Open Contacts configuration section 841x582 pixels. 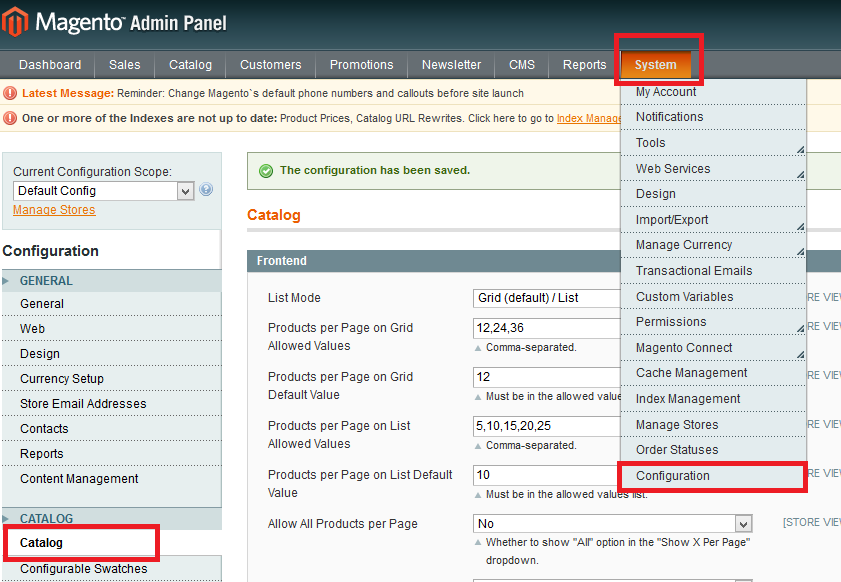[x=112, y=429]
